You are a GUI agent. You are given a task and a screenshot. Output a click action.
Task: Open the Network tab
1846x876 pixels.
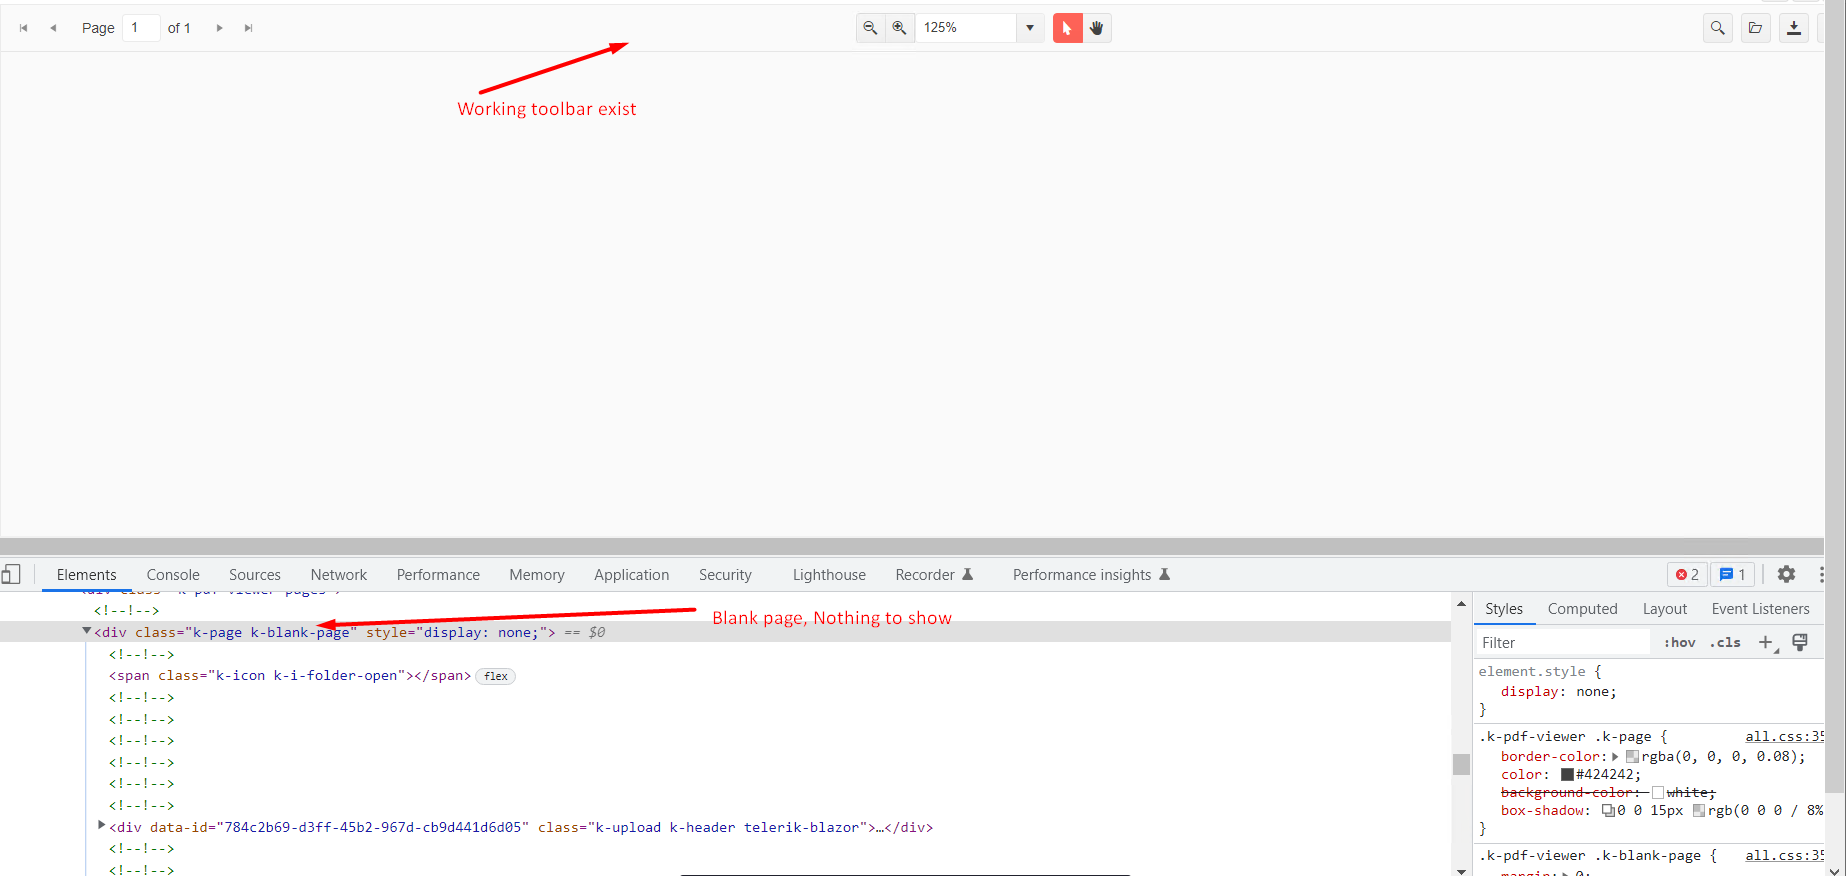coord(339,575)
